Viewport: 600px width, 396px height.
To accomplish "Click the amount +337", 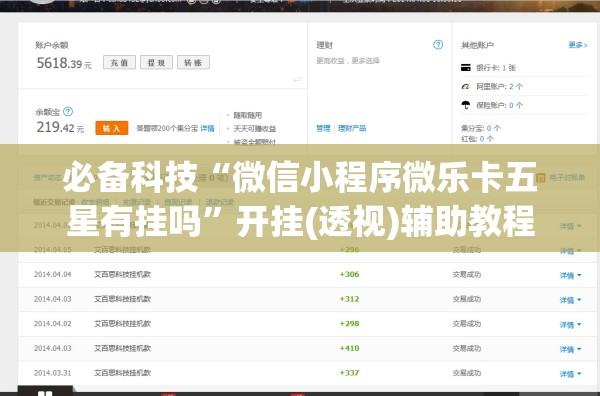I will click(349, 373).
